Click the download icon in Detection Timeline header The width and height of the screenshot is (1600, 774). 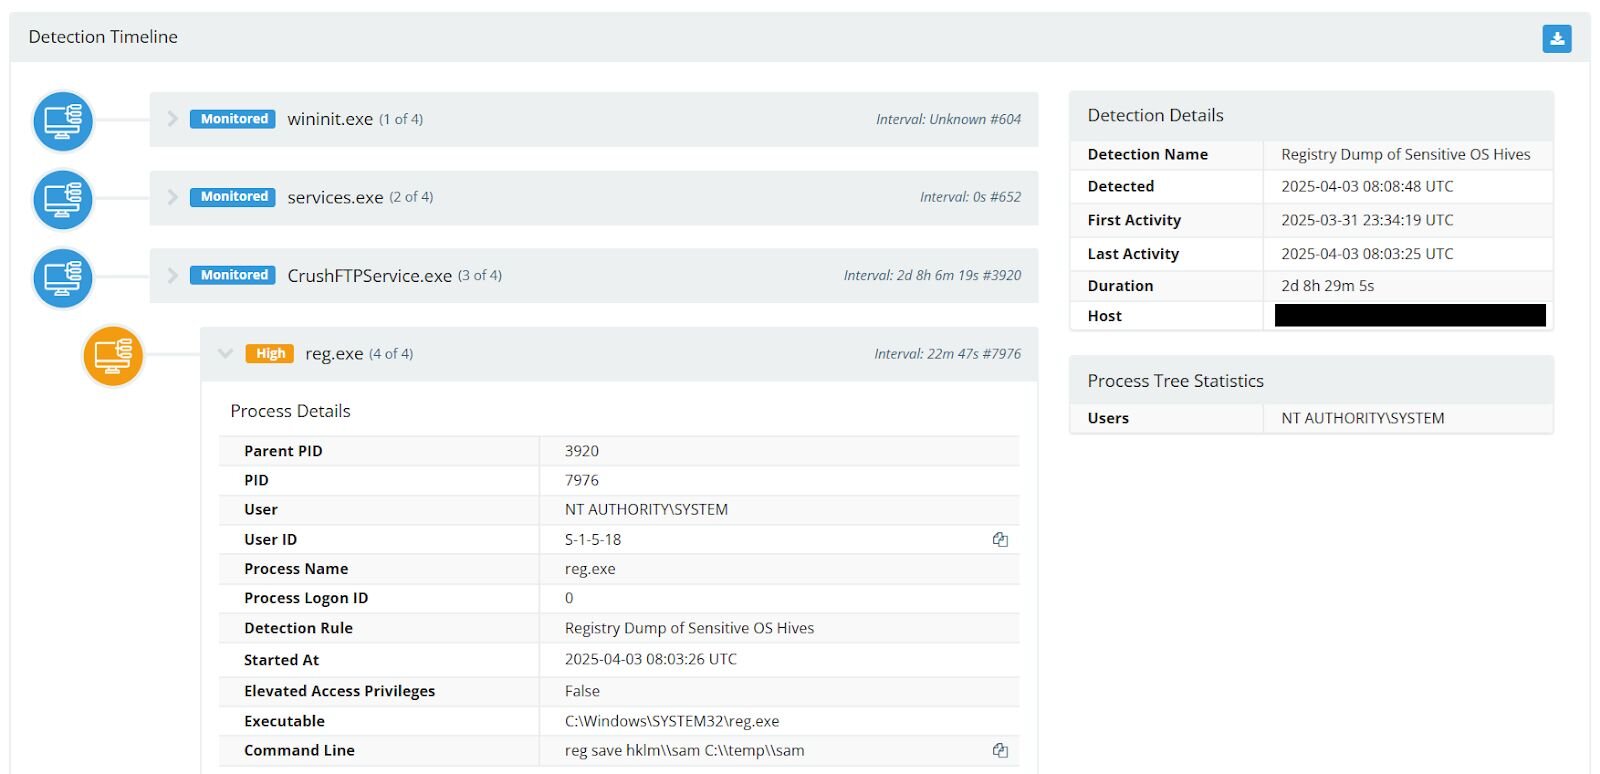coord(1556,39)
